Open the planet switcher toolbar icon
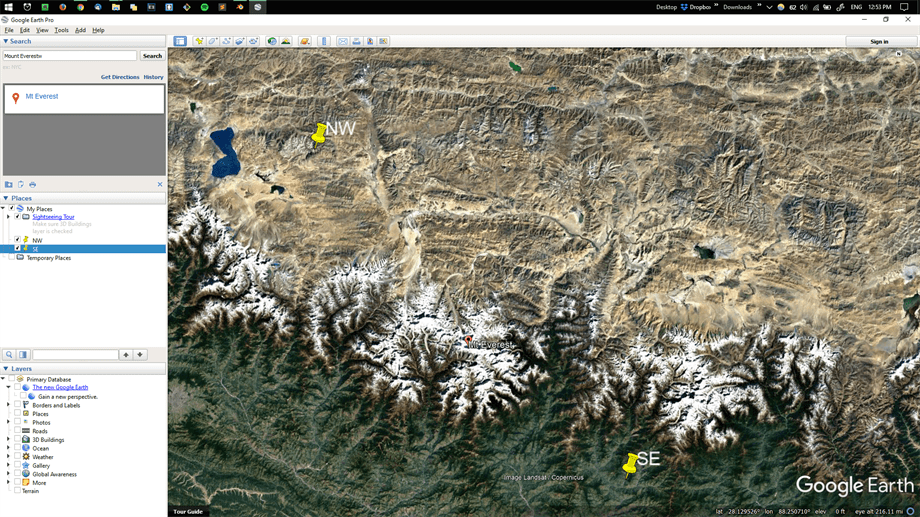 coord(305,41)
